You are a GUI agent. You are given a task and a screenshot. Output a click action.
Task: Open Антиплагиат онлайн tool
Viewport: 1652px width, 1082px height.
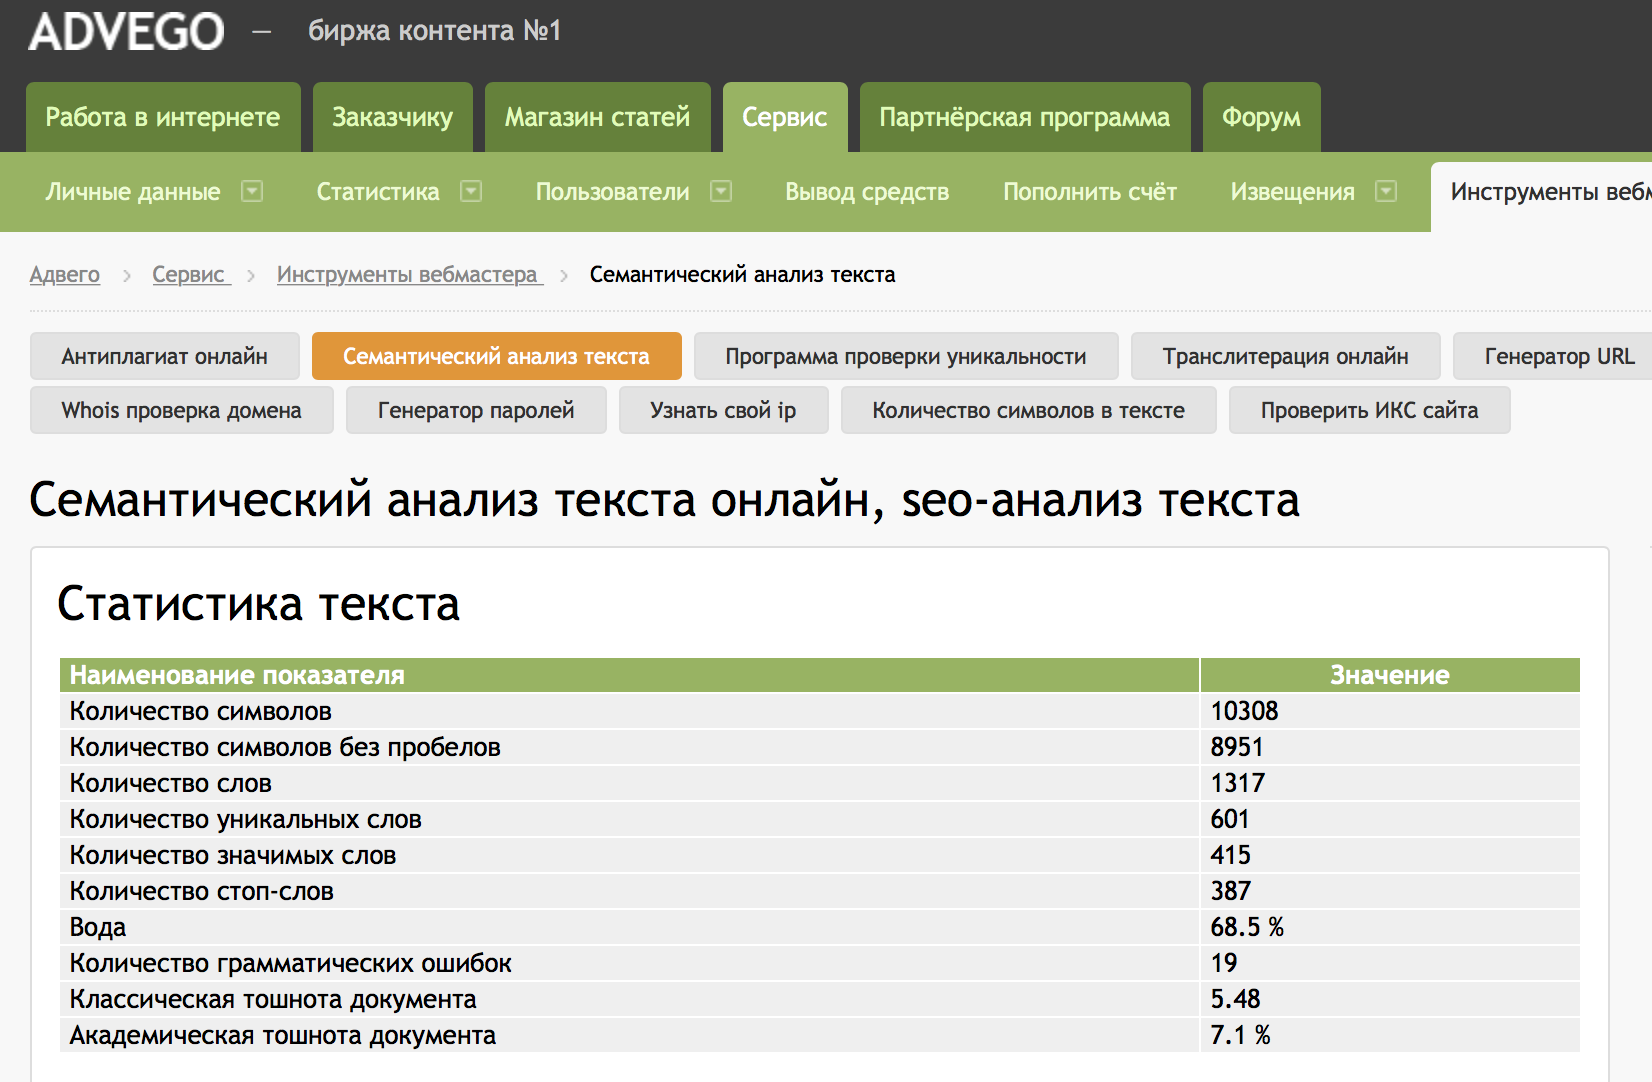pyautogui.click(x=165, y=356)
